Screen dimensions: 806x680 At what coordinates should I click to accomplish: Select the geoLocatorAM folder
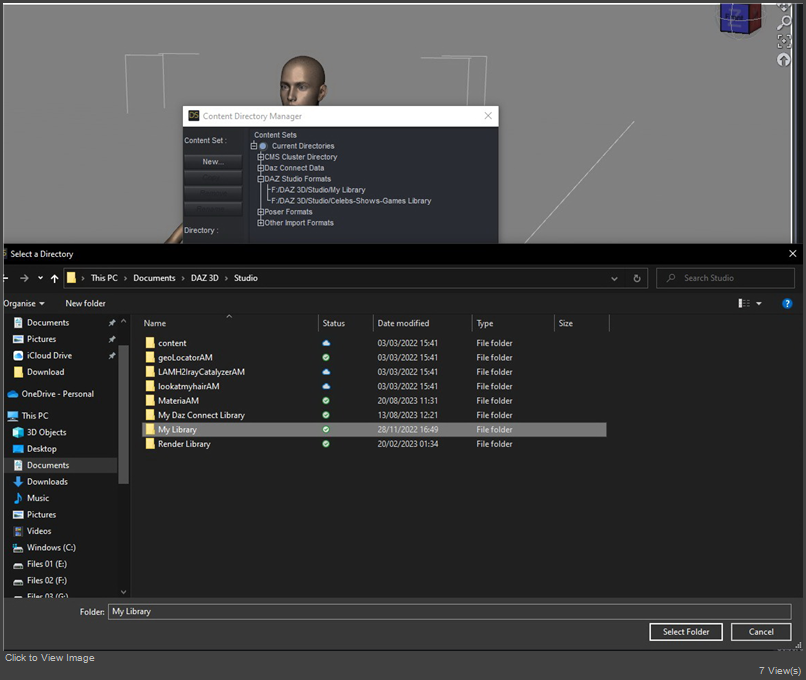[374, 357]
